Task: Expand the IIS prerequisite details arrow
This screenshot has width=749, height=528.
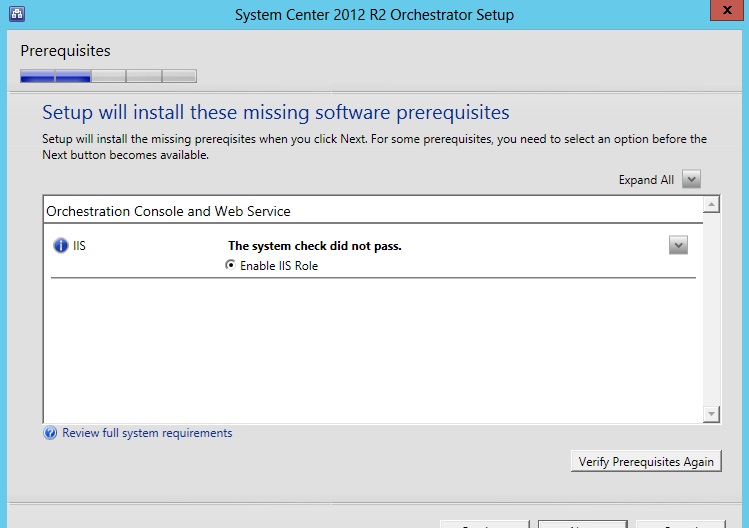Action: tap(678, 246)
